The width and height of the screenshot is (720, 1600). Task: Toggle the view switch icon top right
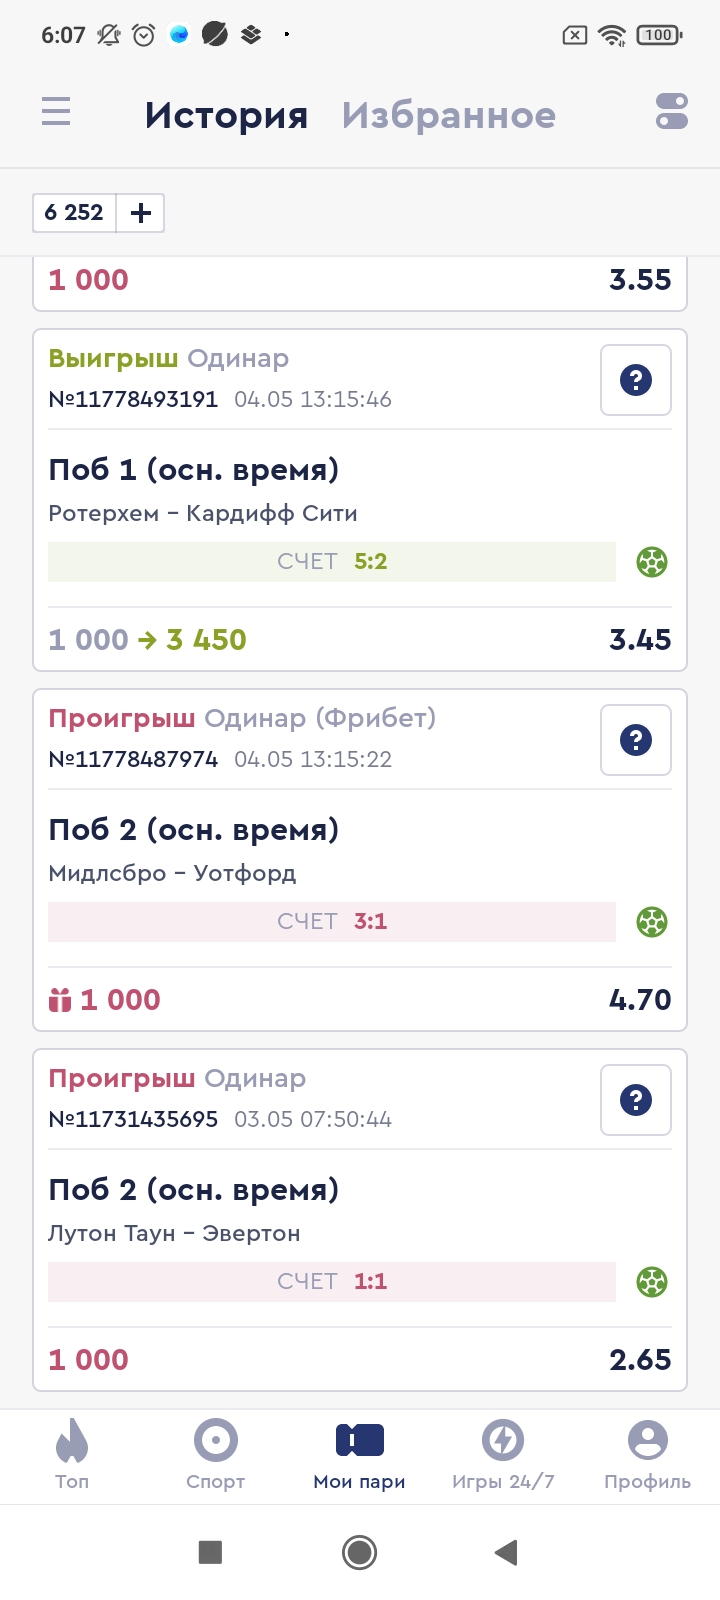click(x=671, y=111)
